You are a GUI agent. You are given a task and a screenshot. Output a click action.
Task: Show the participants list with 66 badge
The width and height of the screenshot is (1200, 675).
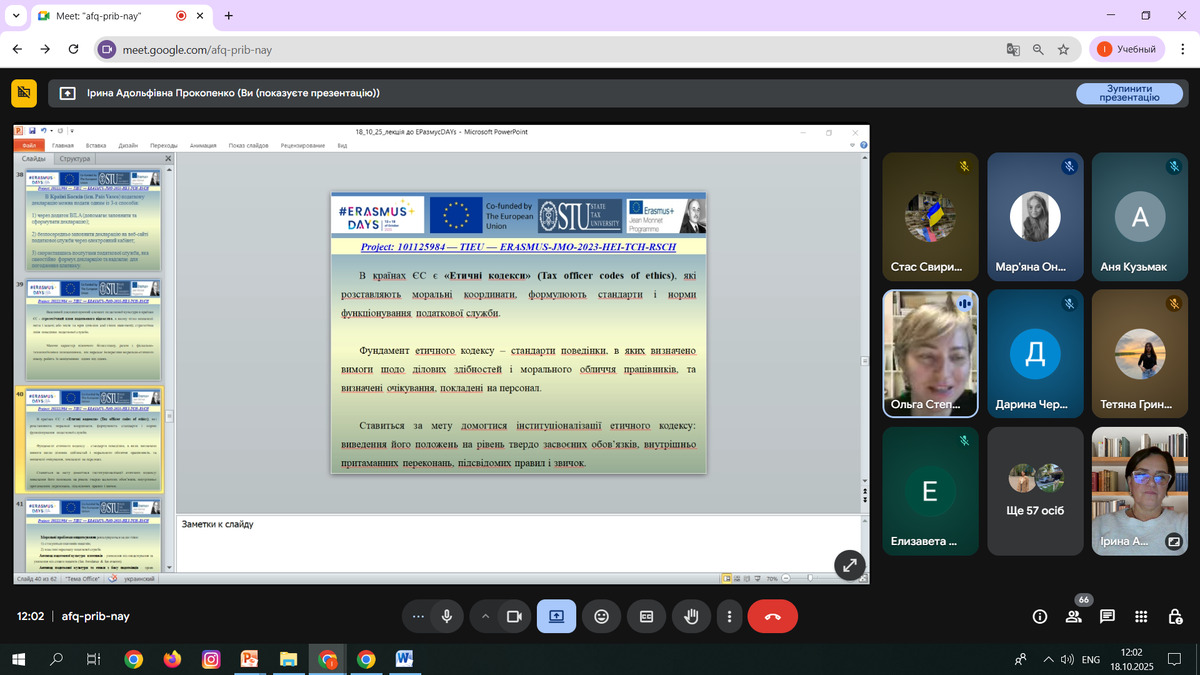point(1073,616)
